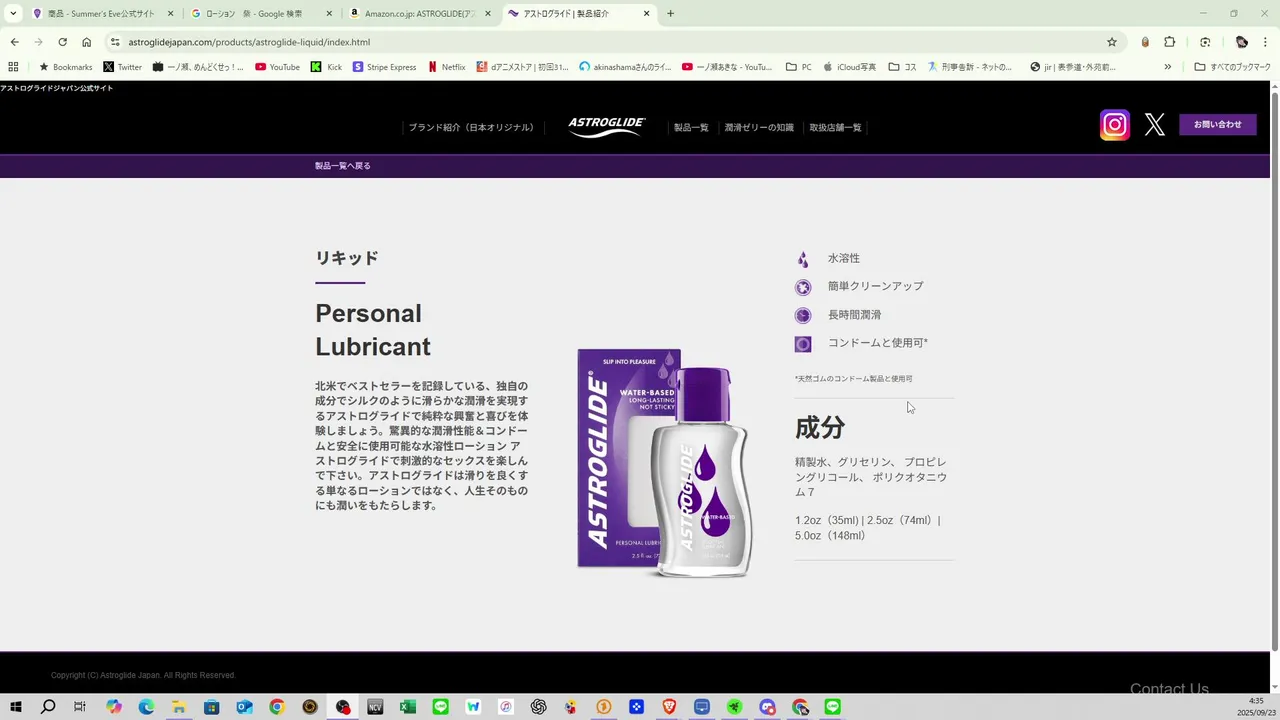Open すべてのブックマーク folder
1280x720 pixels.
tap(1232, 67)
